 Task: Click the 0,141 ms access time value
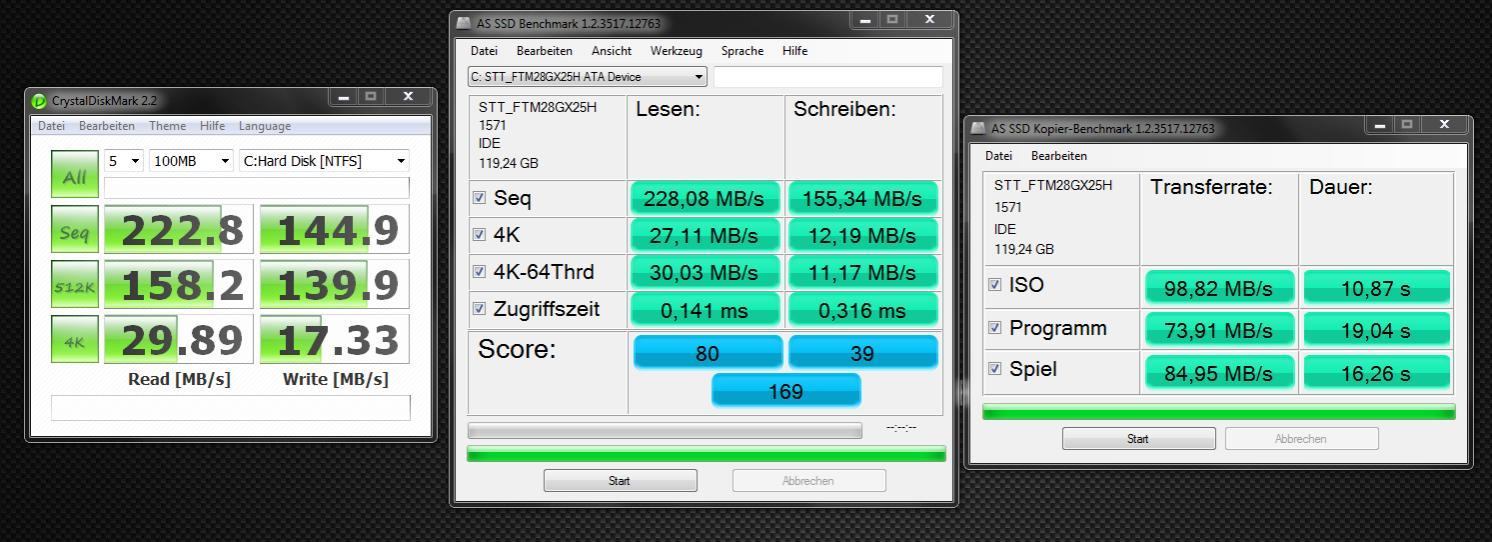coord(706,310)
